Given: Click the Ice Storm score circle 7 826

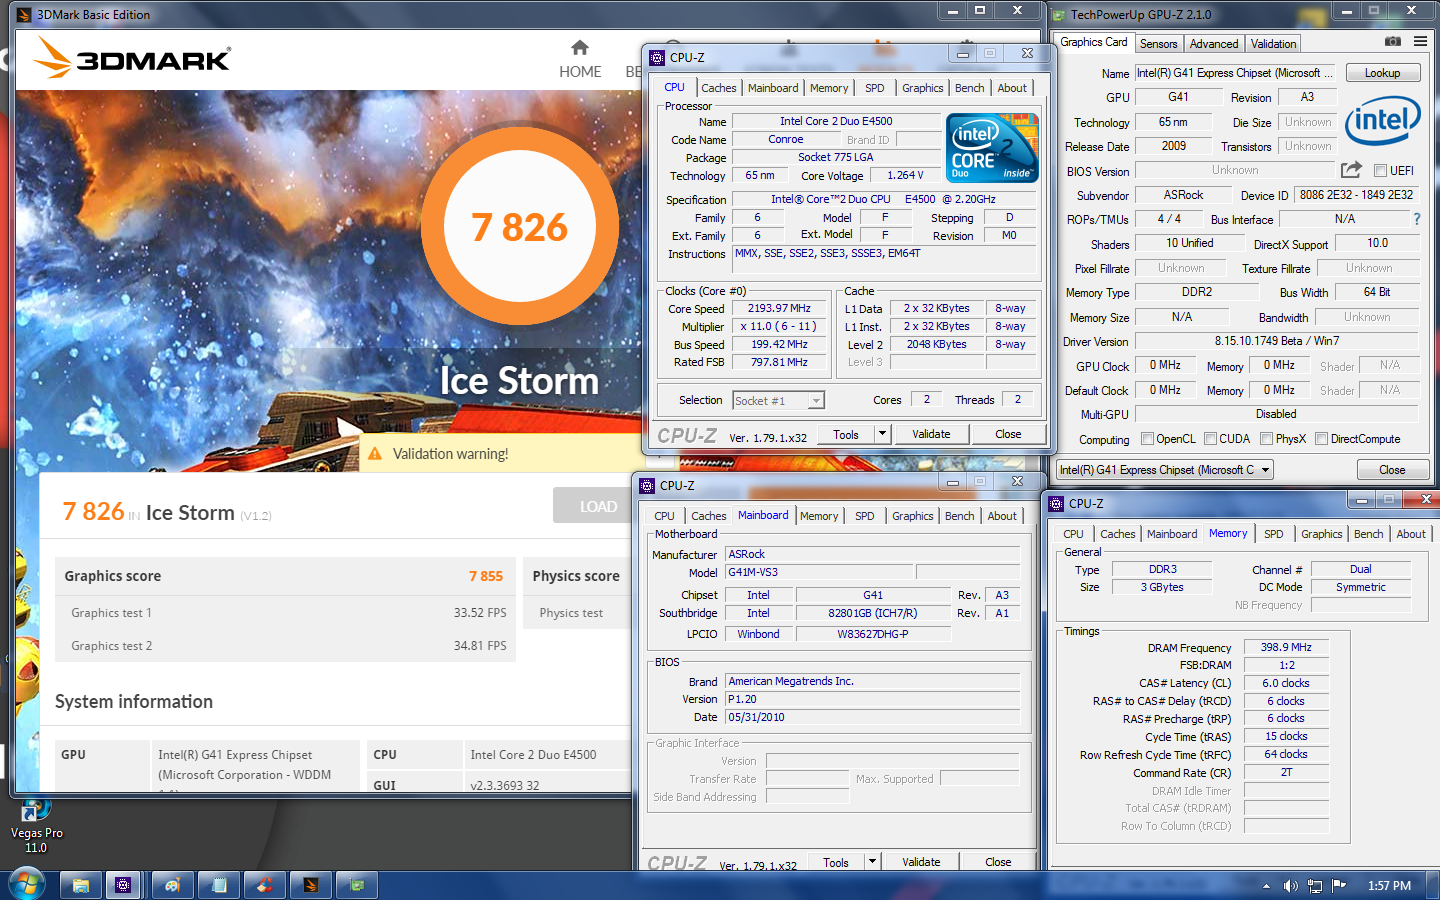Looking at the screenshot, I should click(x=520, y=227).
